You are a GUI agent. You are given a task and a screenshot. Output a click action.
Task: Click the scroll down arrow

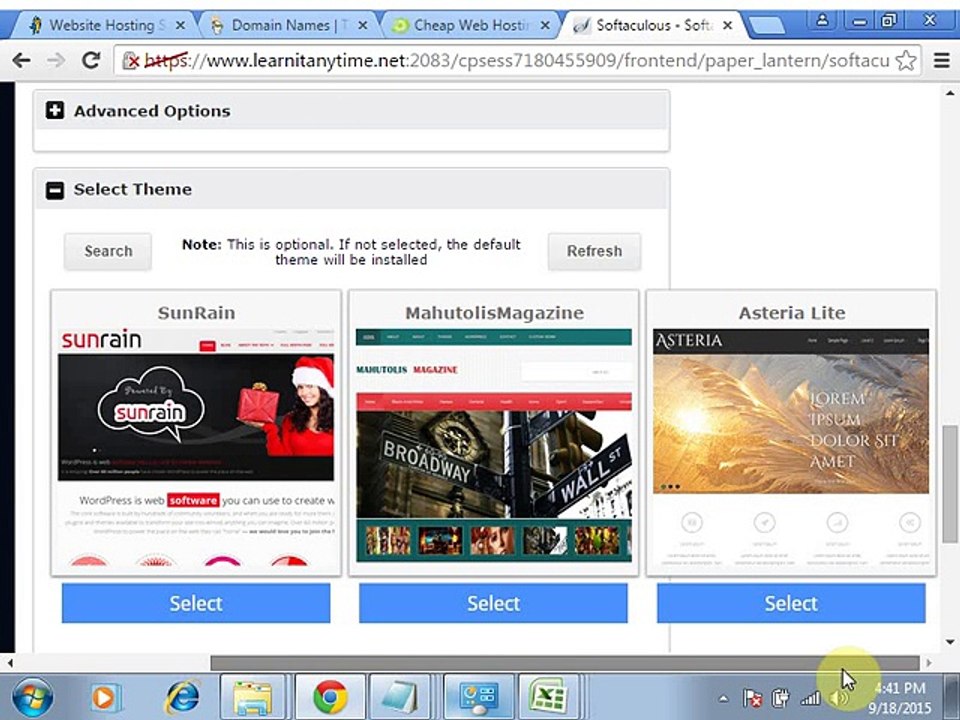[950, 642]
